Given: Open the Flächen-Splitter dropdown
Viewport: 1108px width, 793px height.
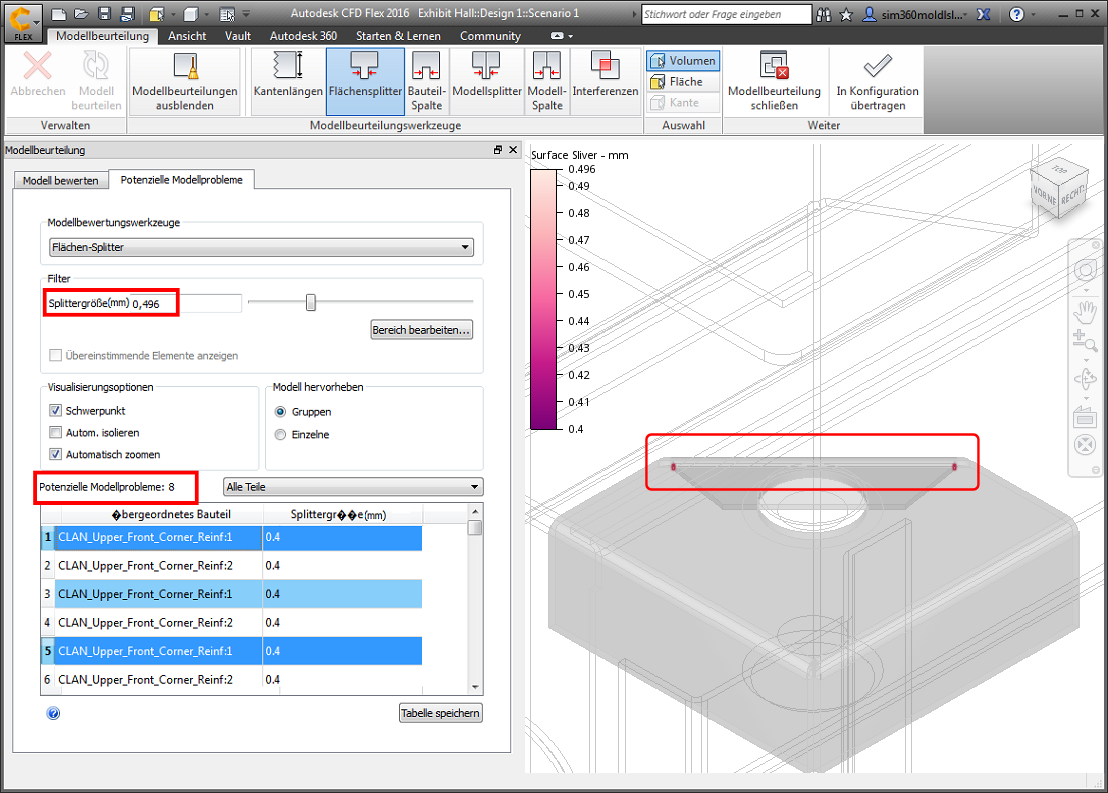Looking at the screenshot, I should [x=261, y=247].
